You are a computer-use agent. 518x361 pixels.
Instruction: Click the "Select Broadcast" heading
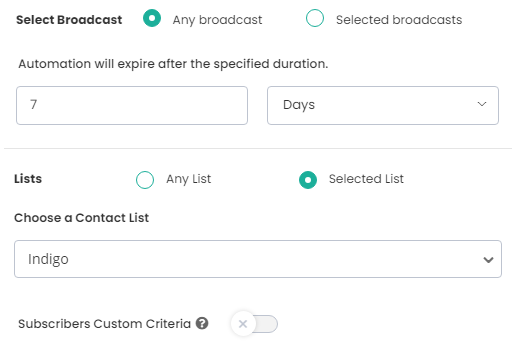tap(69, 20)
